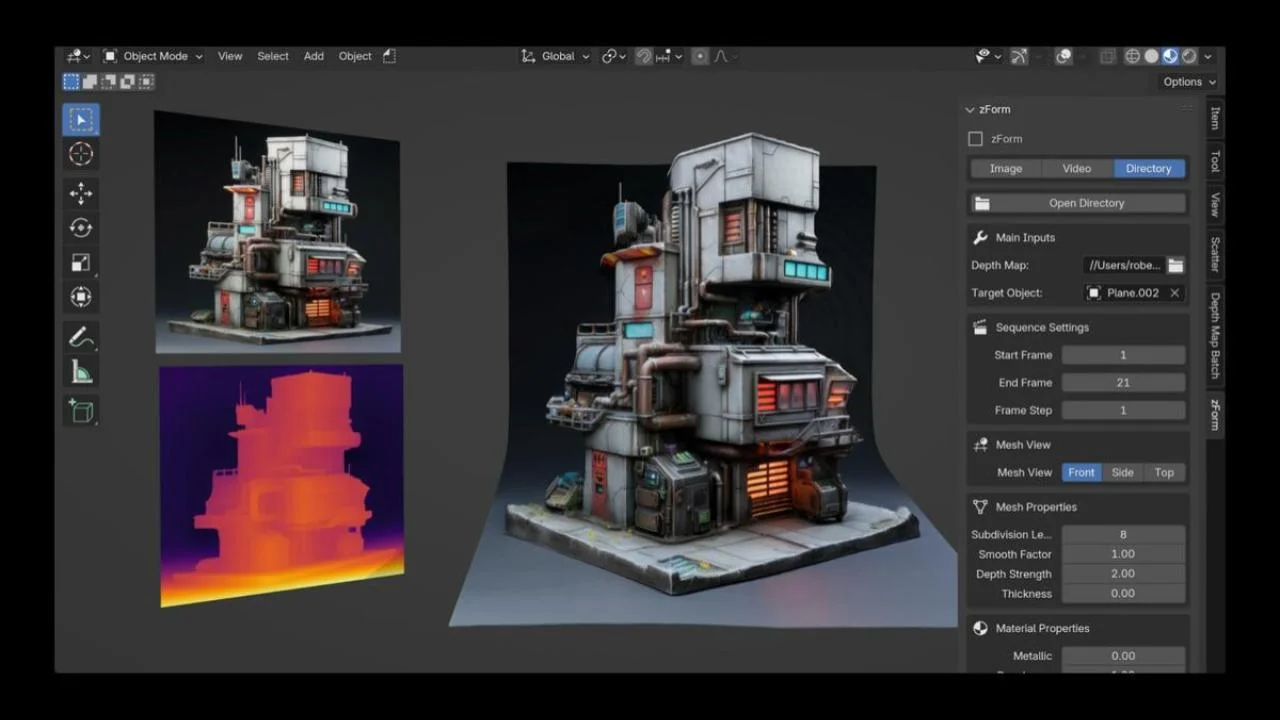The width and height of the screenshot is (1280, 720).
Task: Click the End Frame value field
Action: click(x=1123, y=382)
